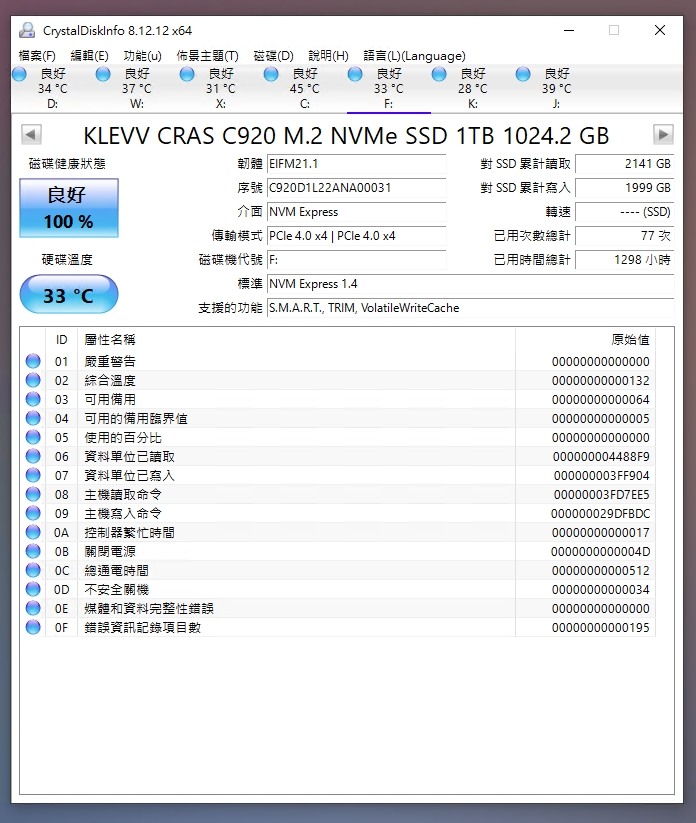The height and width of the screenshot is (823, 696).
Task: Select the F: drive tab at 33 °C
Action: (x=389, y=88)
